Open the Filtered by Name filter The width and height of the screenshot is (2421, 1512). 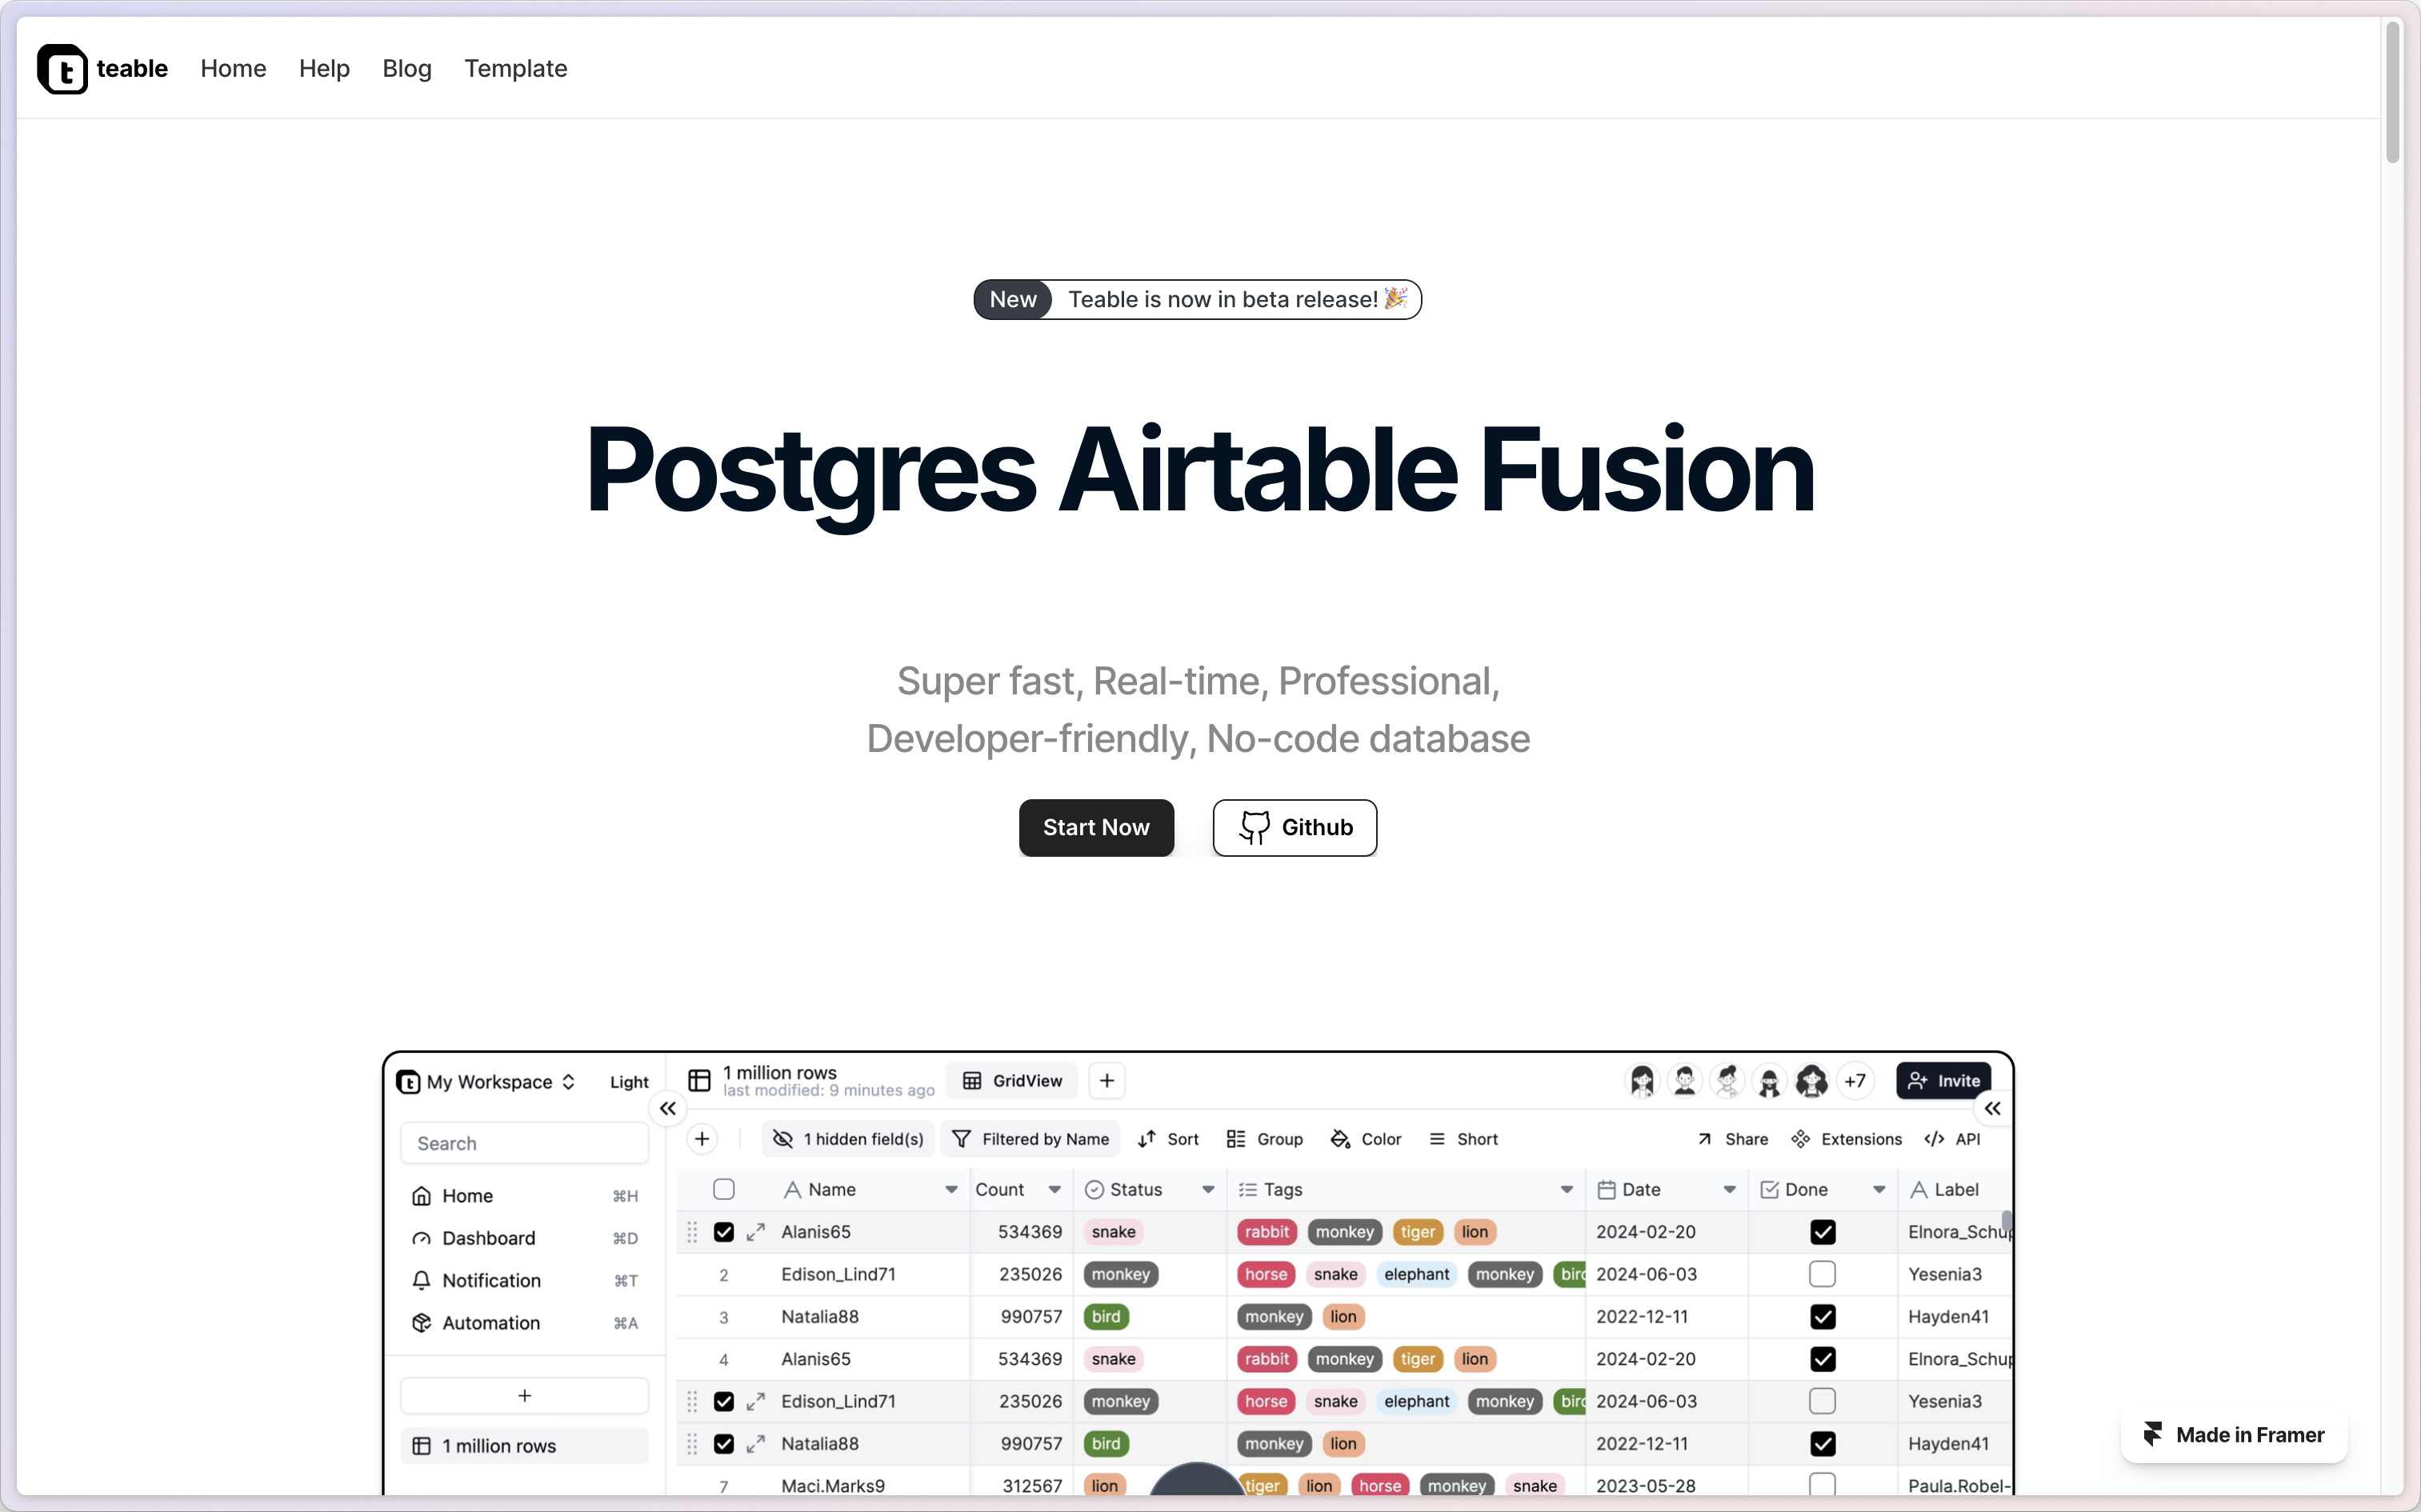pyautogui.click(x=1031, y=1139)
